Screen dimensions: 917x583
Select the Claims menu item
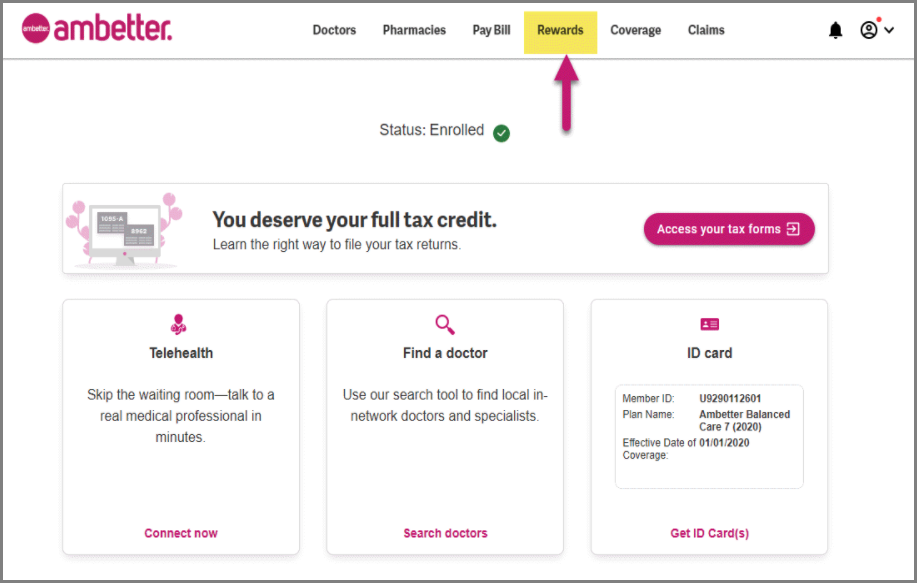(705, 30)
